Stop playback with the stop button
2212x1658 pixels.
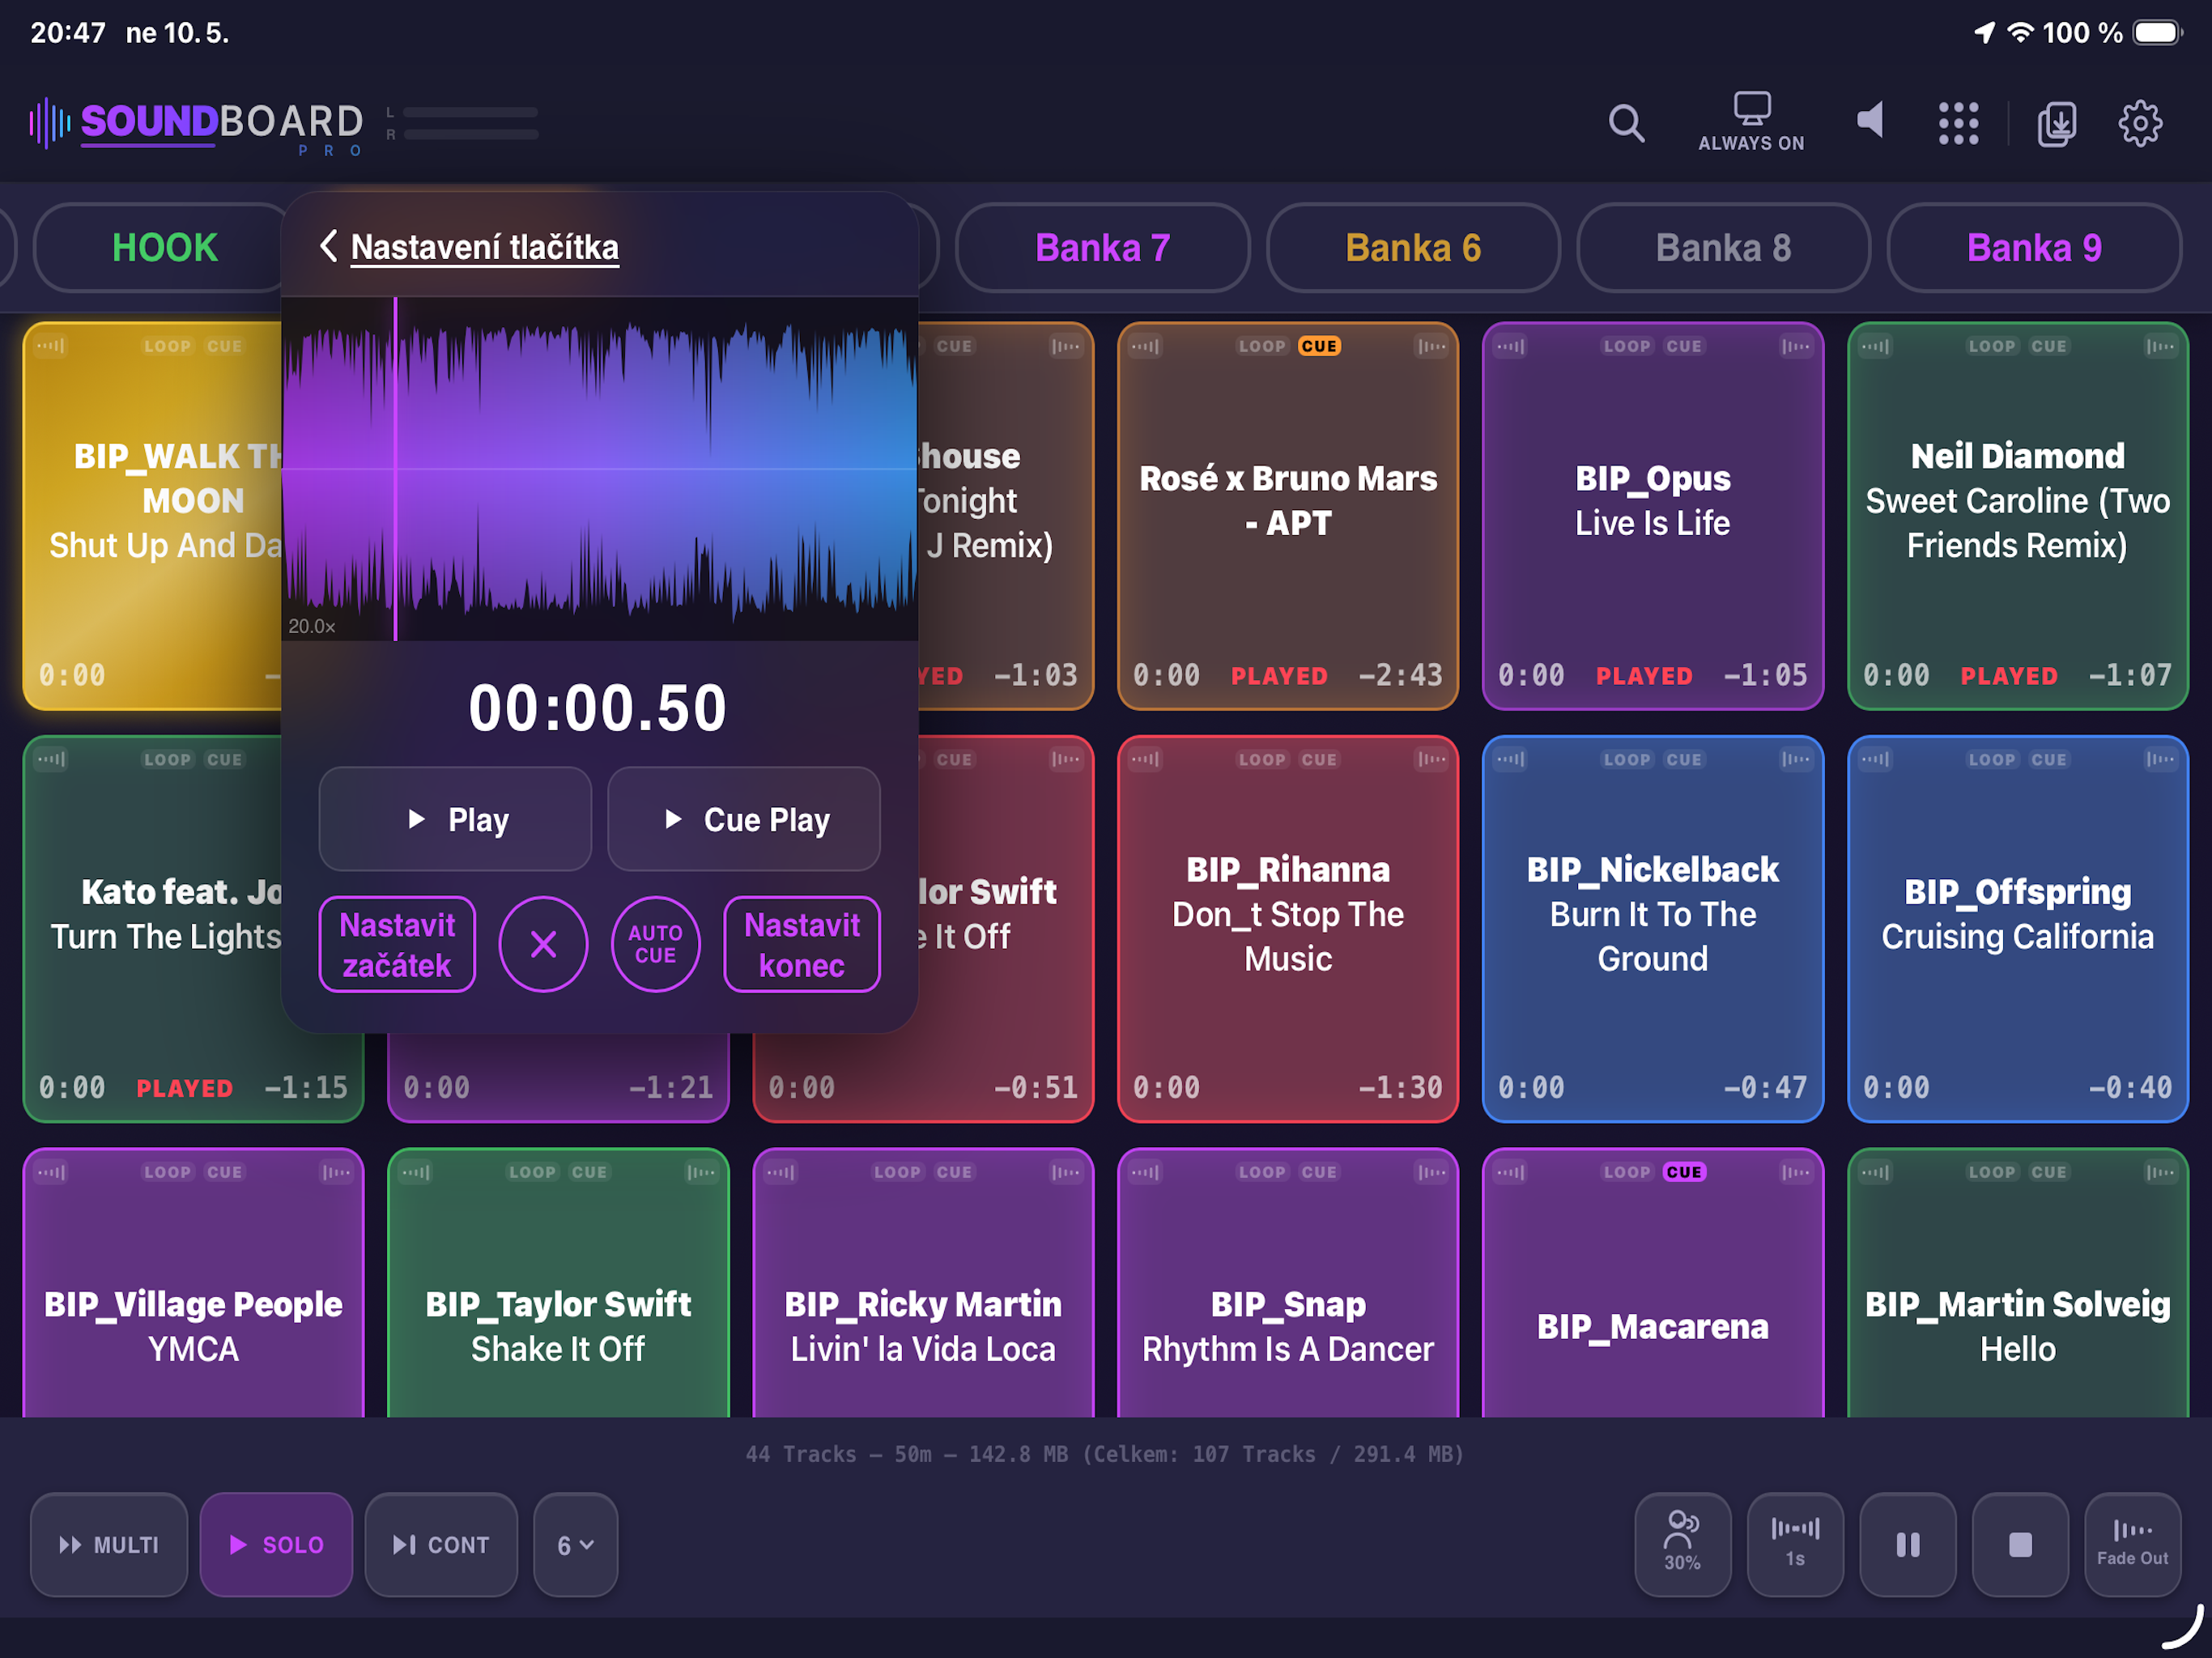(2020, 1544)
